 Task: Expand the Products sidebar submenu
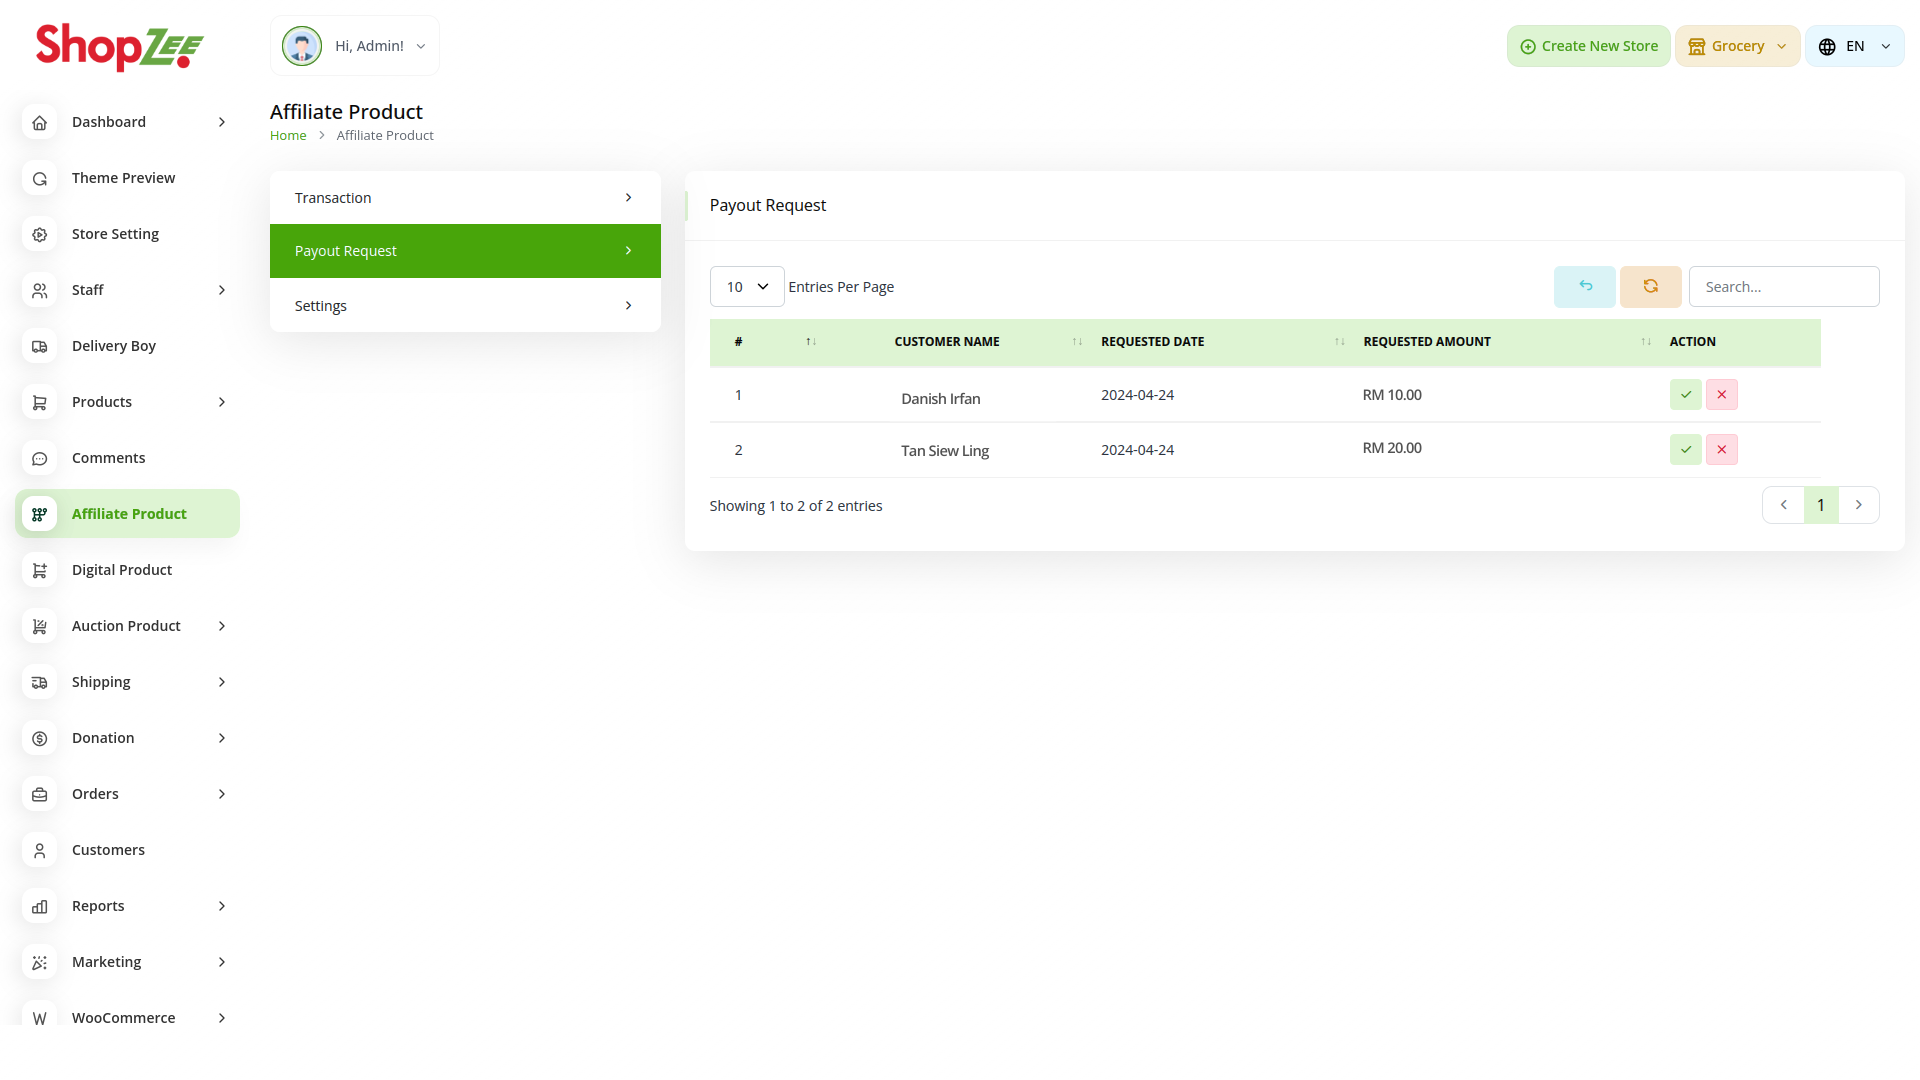point(221,402)
